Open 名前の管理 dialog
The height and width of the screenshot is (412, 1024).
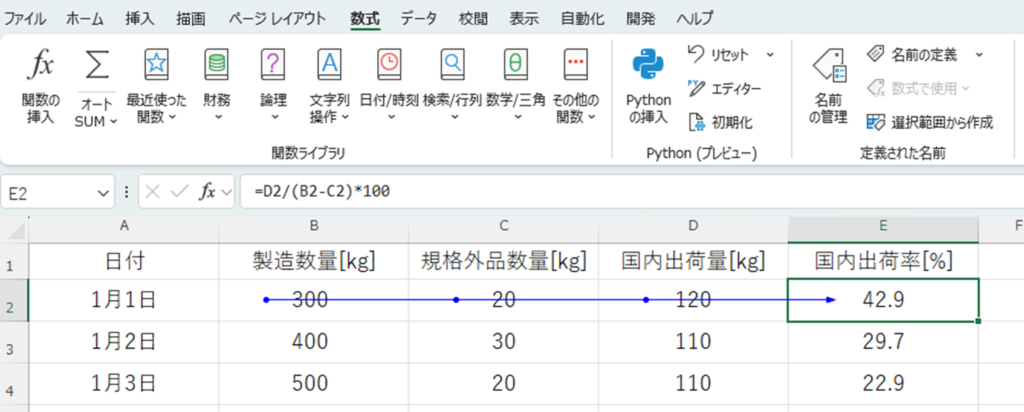[x=828, y=66]
